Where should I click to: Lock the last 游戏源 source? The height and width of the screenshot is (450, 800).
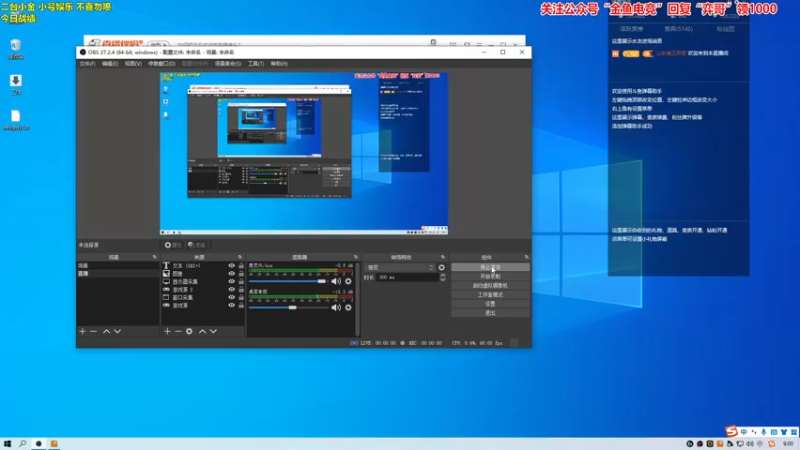[x=241, y=305]
